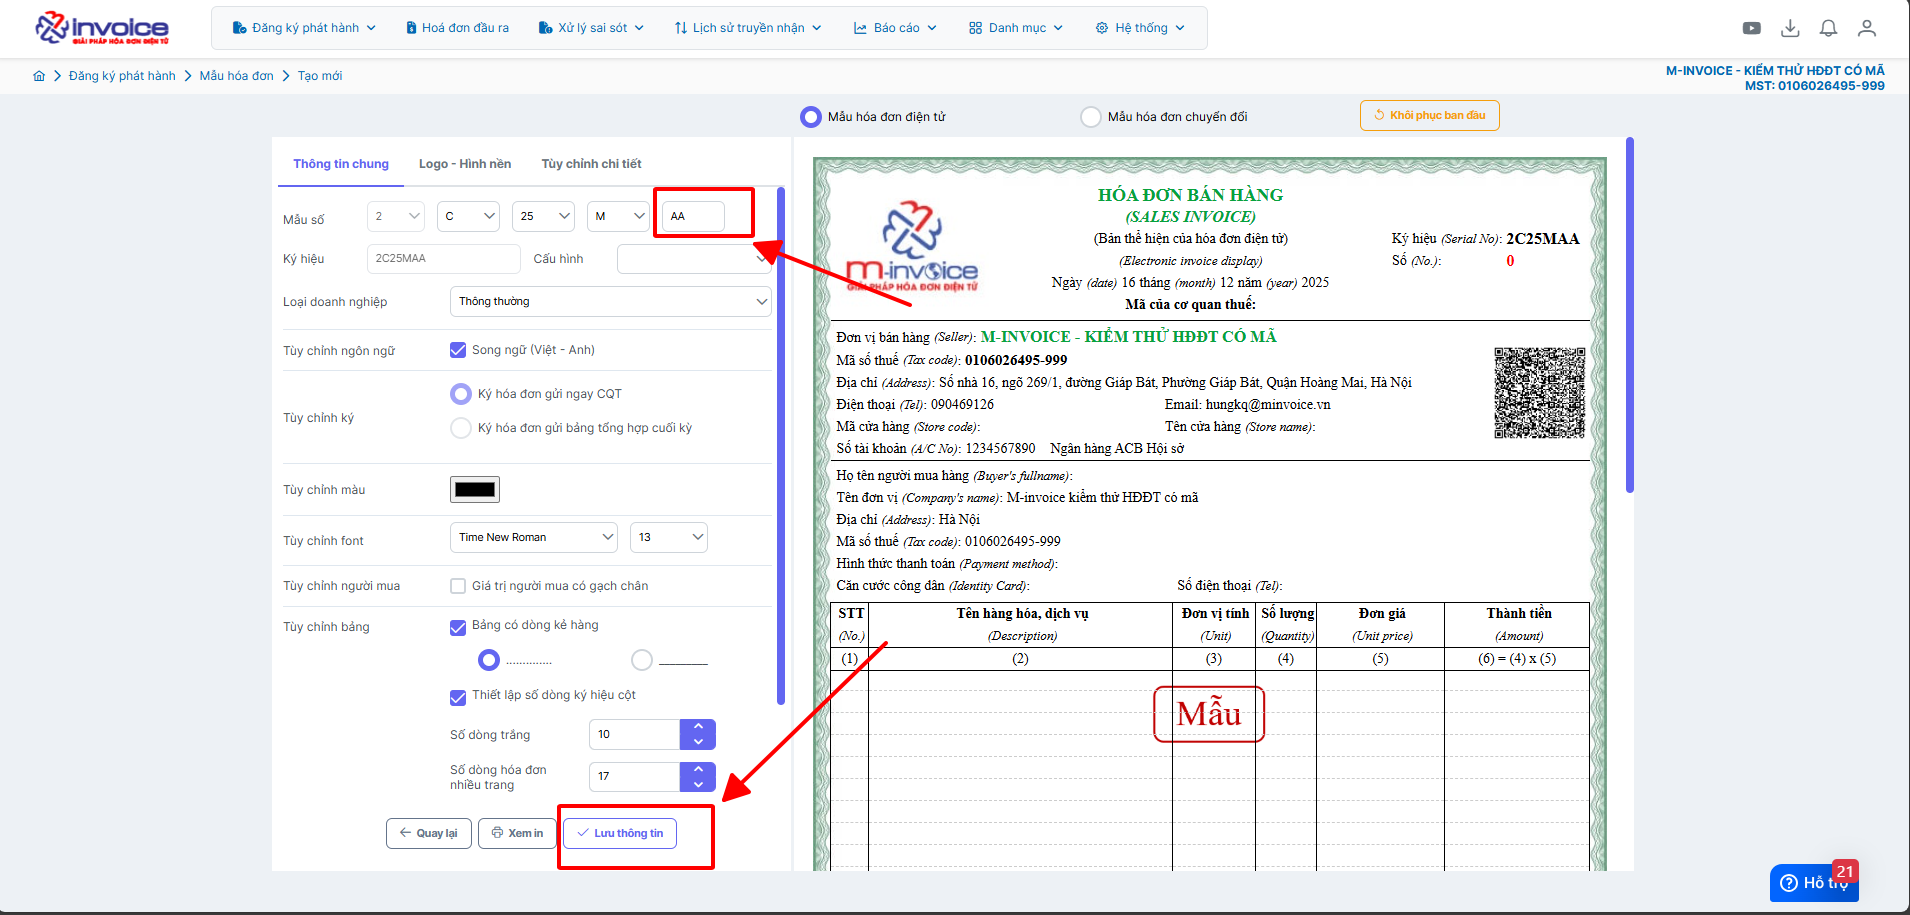Image resolution: width=1910 pixels, height=915 pixels.
Task: Enable Giá trị người mua có gạch chân
Action: (458, 586)
